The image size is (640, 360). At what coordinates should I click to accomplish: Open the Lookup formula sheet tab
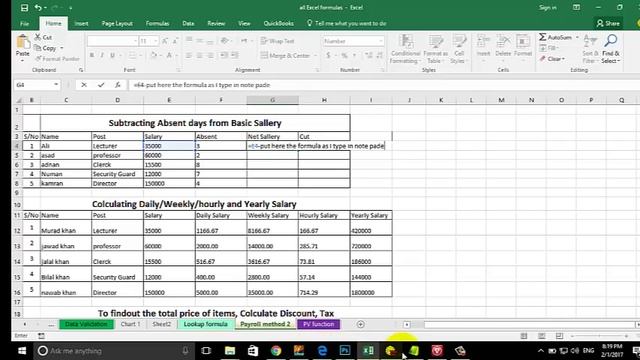(205, 324)
